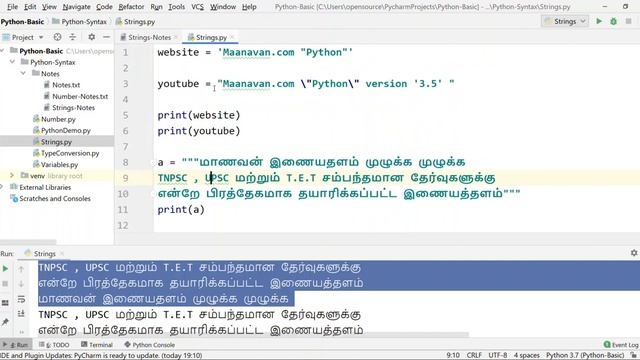
Task: Click the CRLF line separator in status bar
Action: [x=474, y=355]
